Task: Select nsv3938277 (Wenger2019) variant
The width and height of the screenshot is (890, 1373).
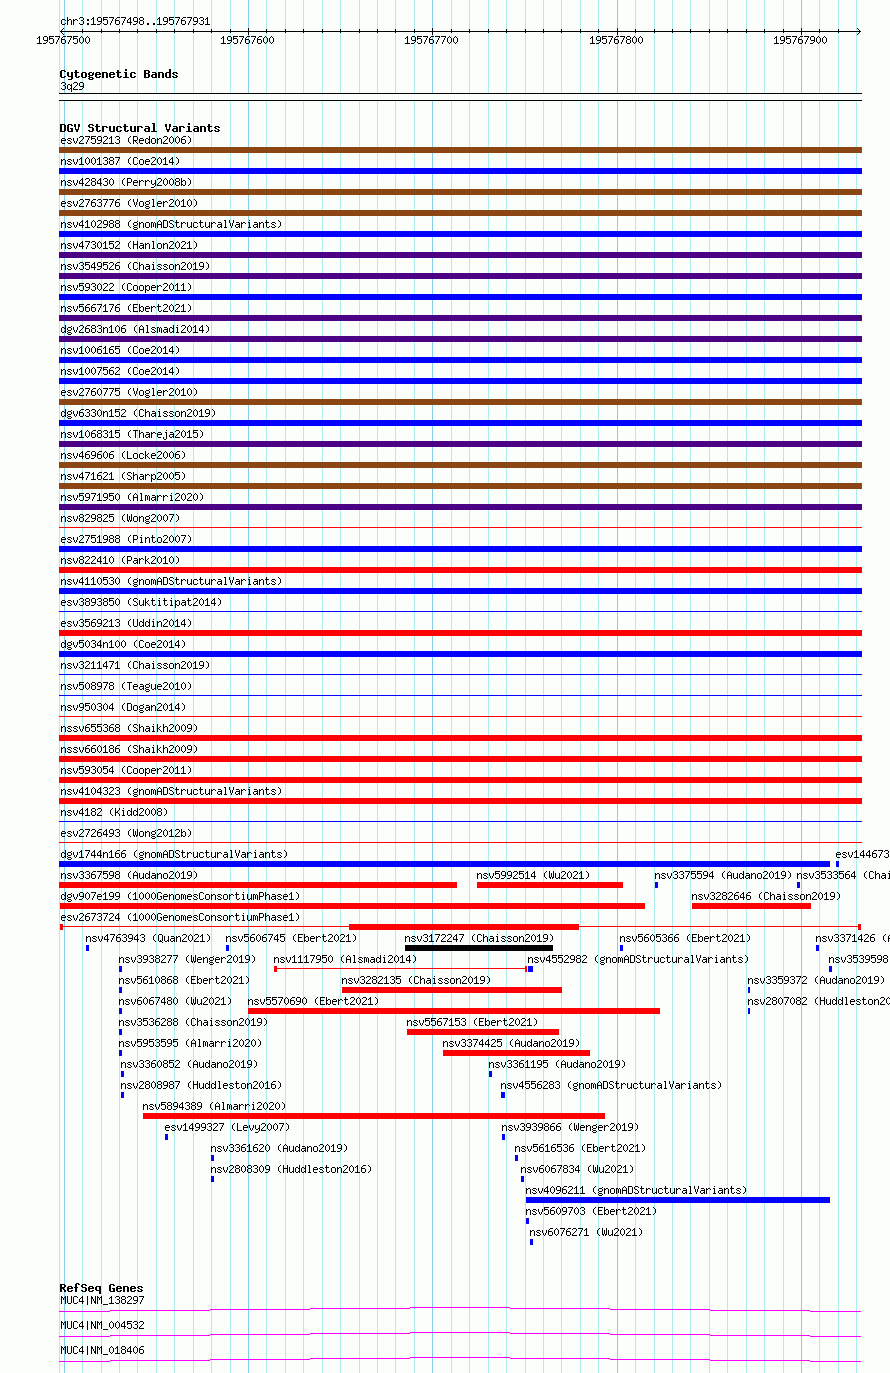Action: [x=188, y=959]
